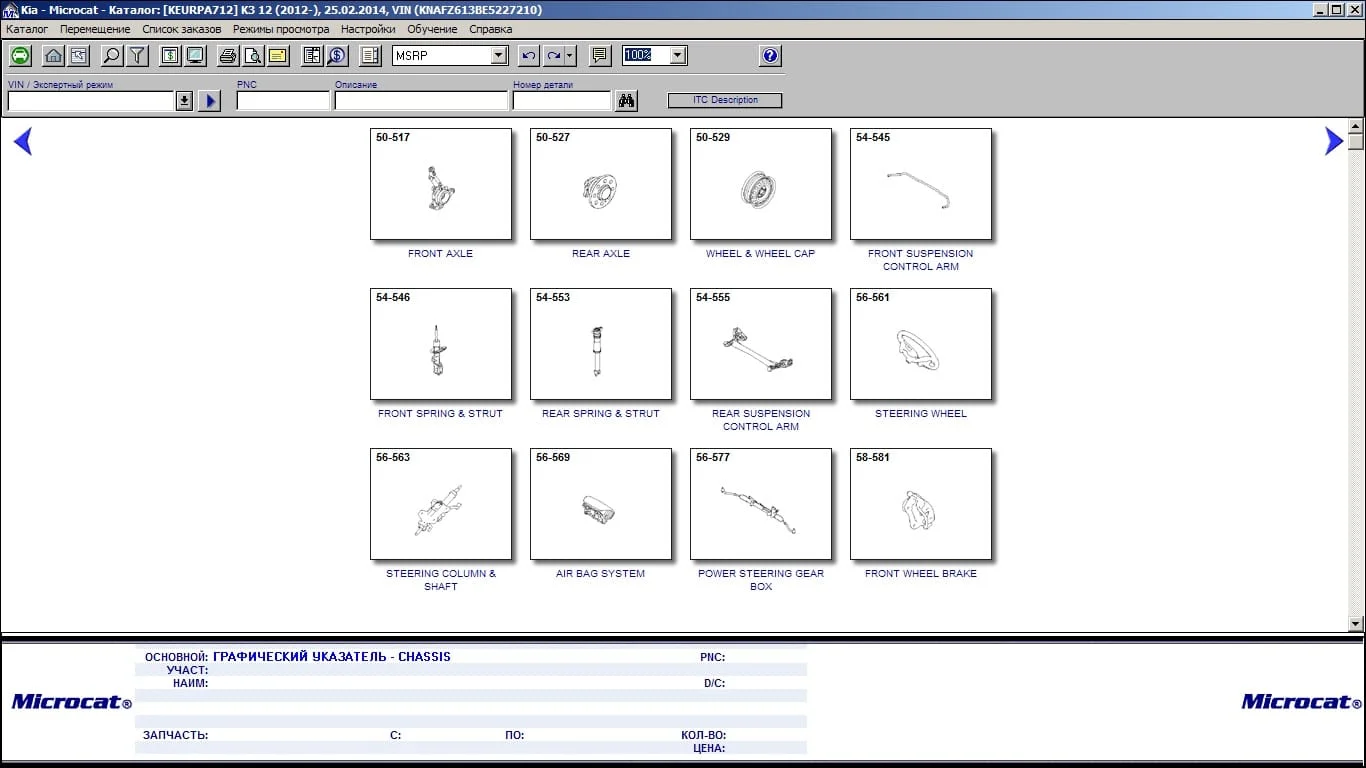Open help with the question mark icon
The height and width of the screenshot is (768, 1366).
(x=770, y=56)
